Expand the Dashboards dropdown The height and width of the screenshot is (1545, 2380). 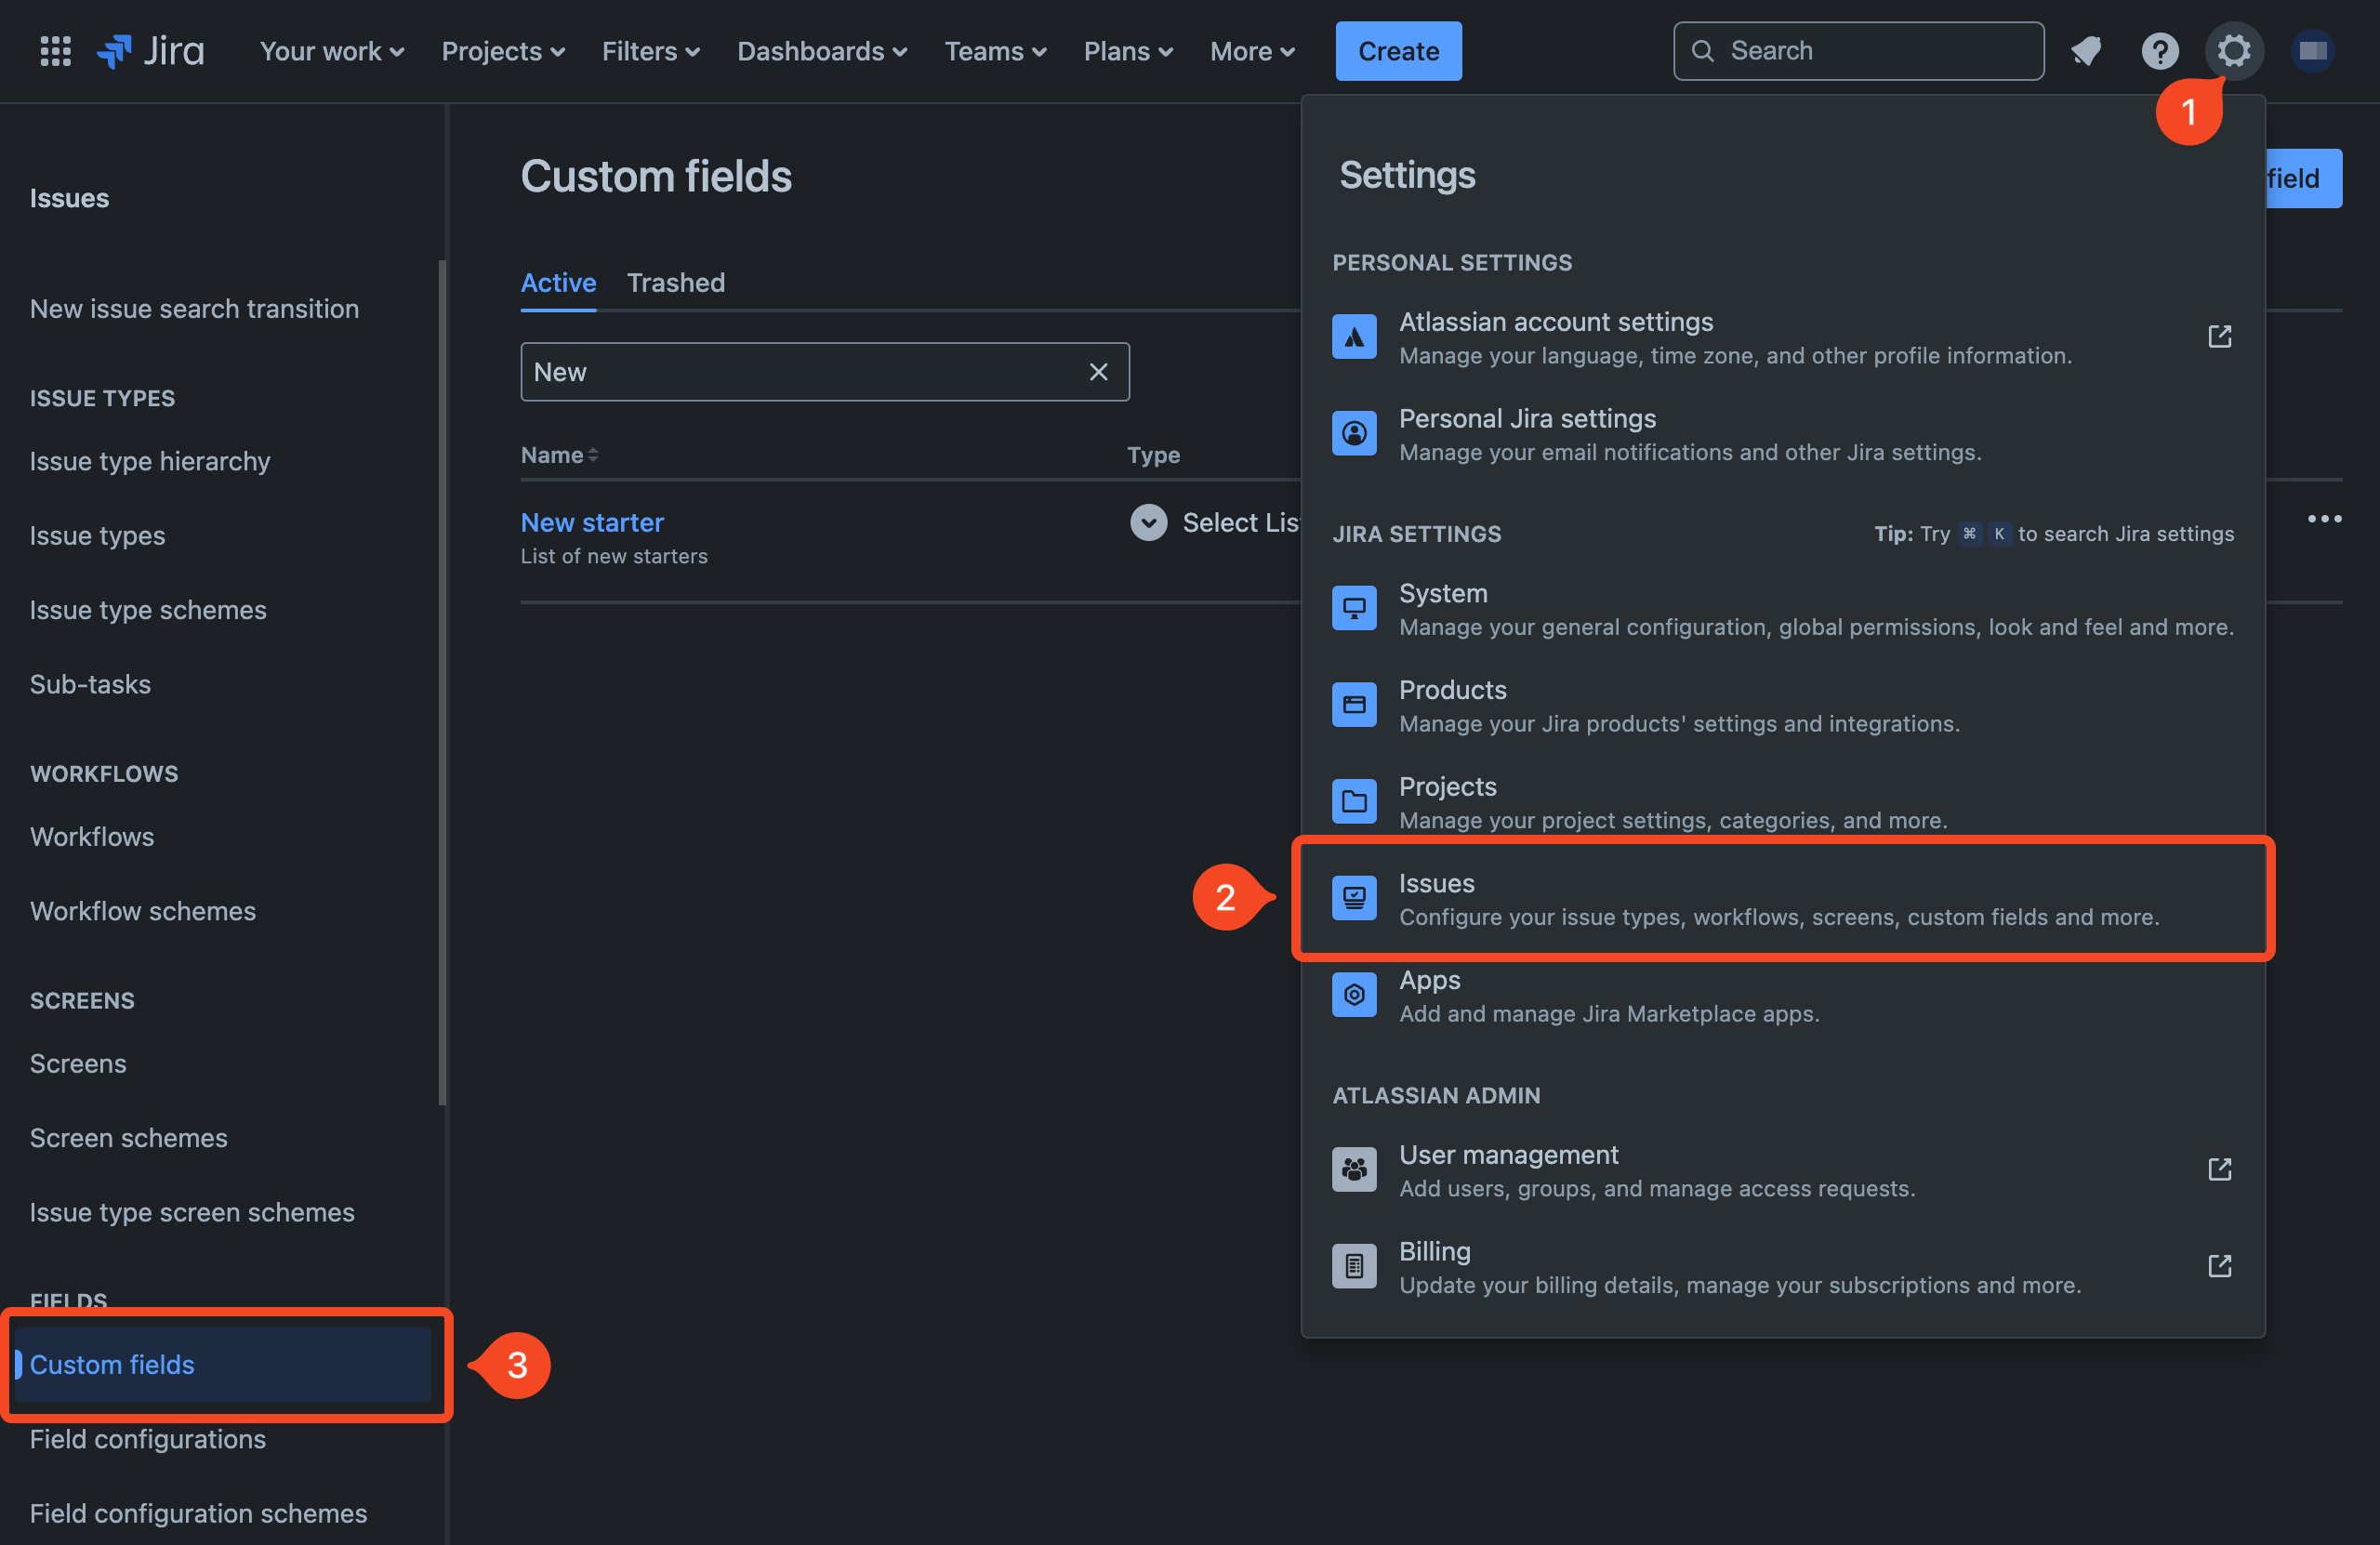coord(822,51)
